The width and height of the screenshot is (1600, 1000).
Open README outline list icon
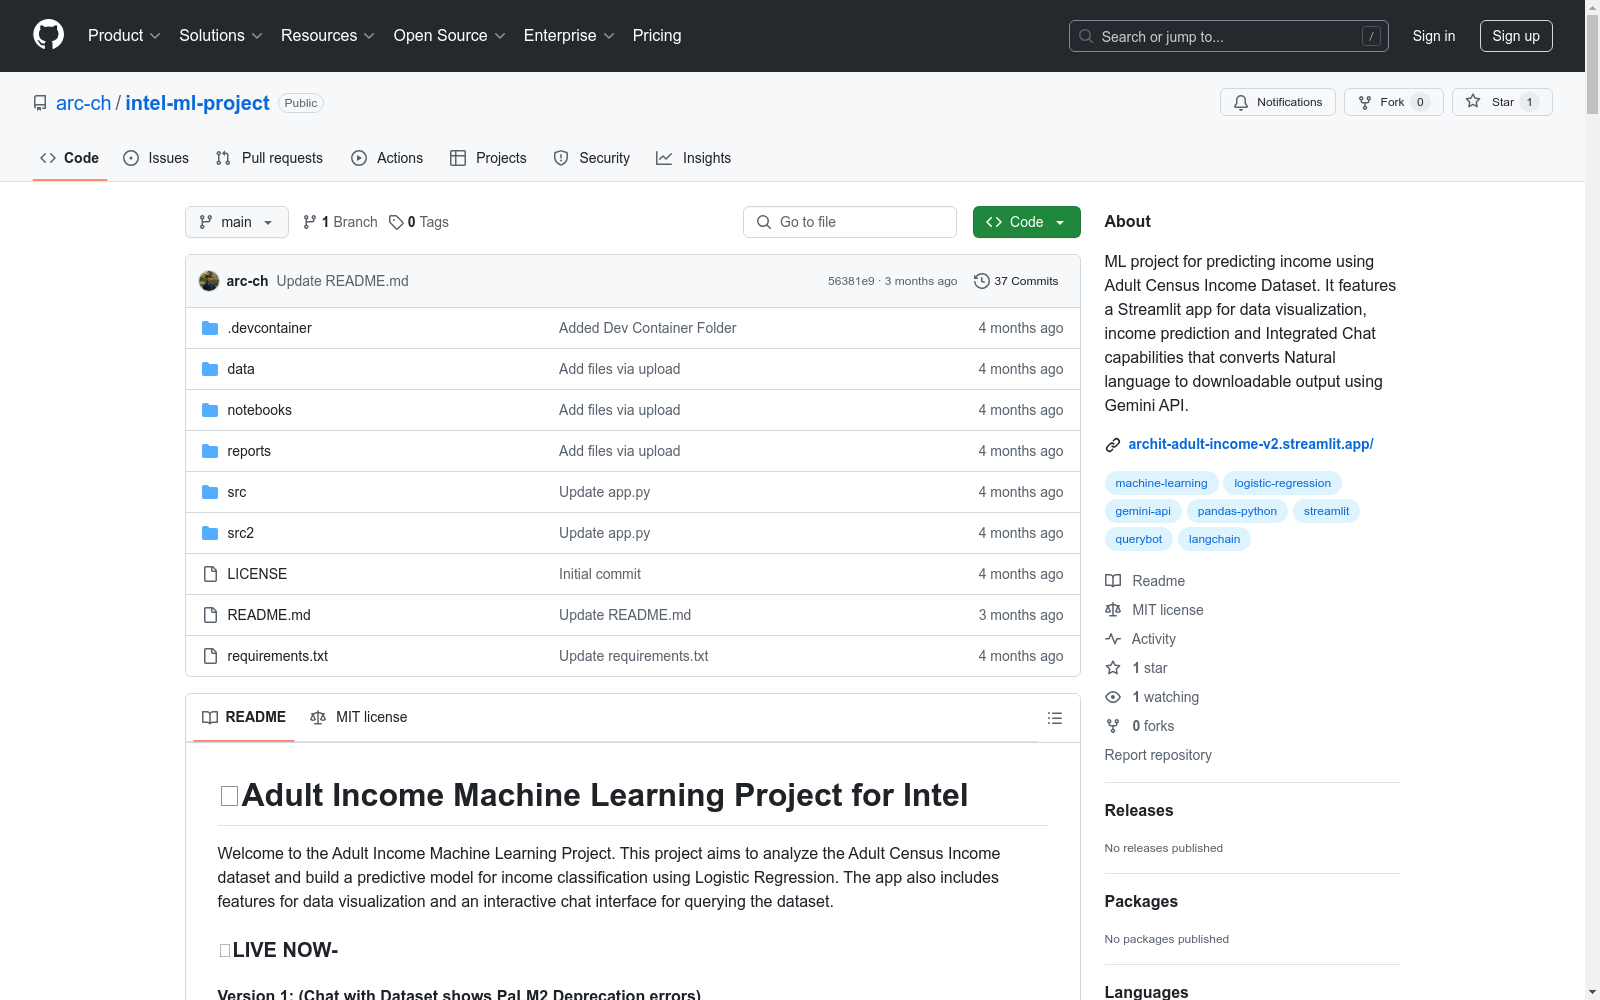[1054, 718]
